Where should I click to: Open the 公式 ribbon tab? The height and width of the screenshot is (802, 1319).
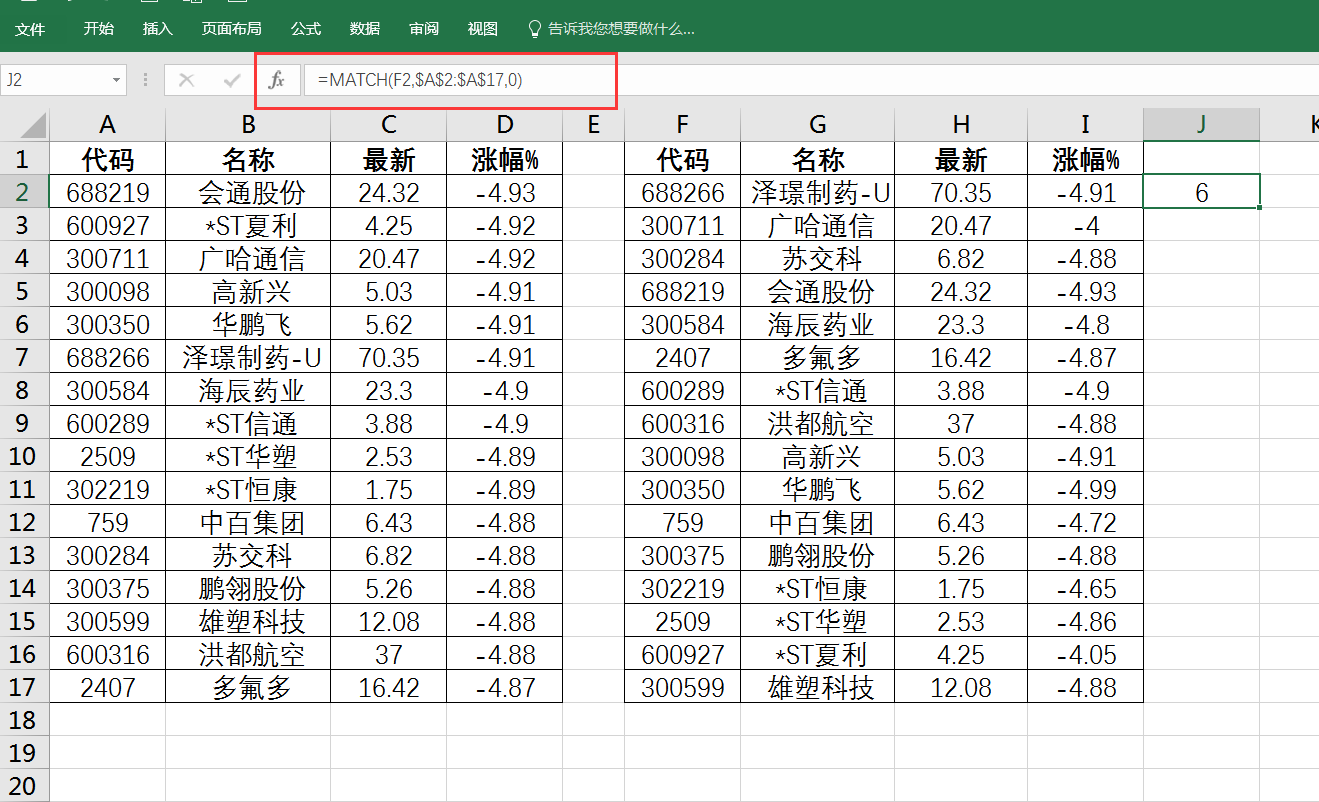click(x=306, y=29)
